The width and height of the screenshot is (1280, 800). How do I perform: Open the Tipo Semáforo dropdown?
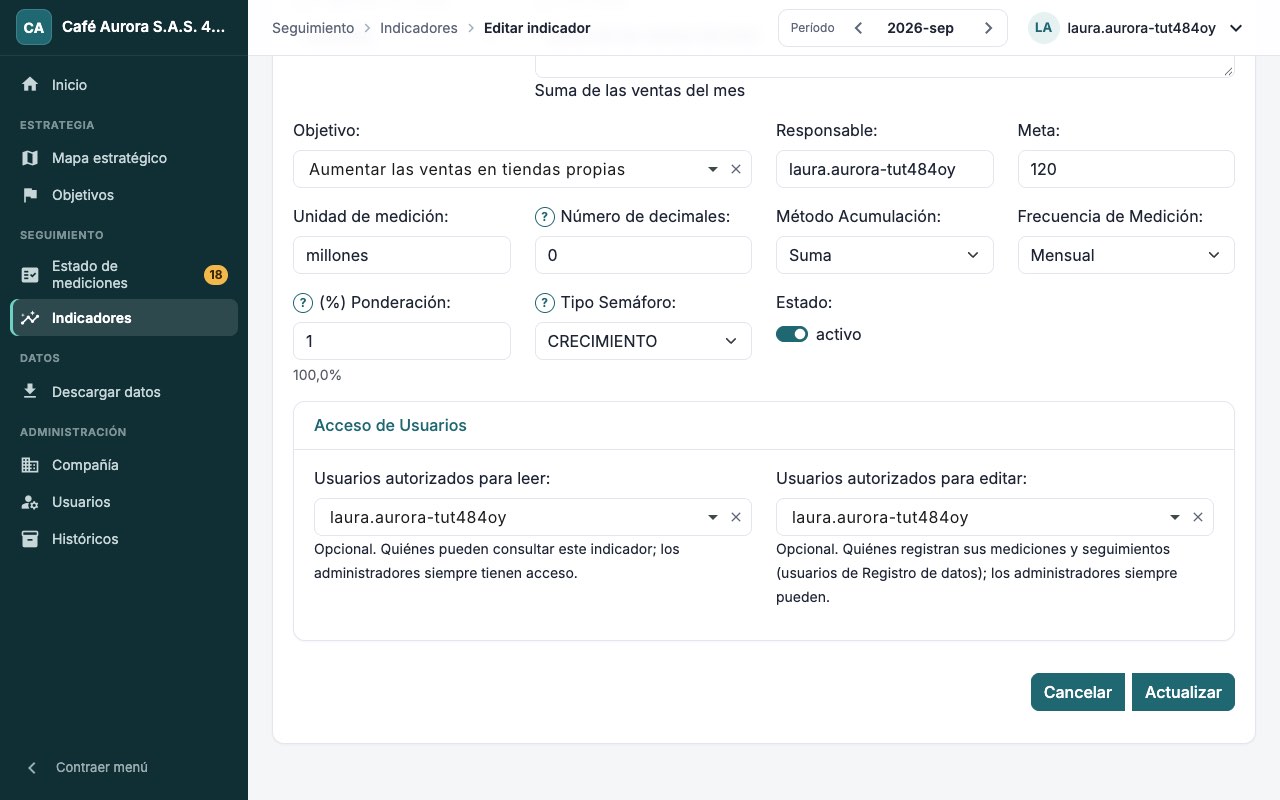(643, 341)
